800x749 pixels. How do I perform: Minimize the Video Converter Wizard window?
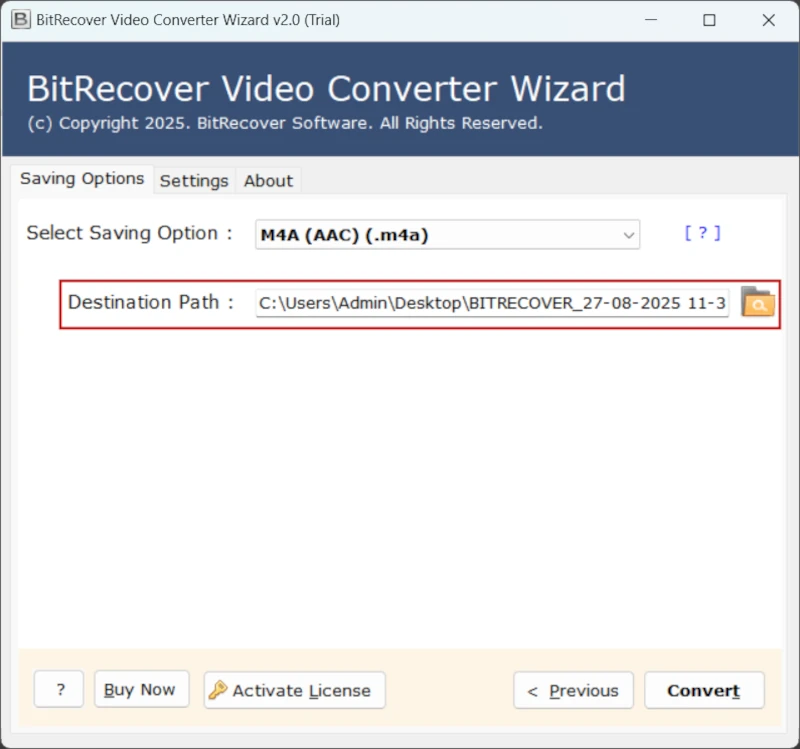pyautogui.click(x=650, y=20)
